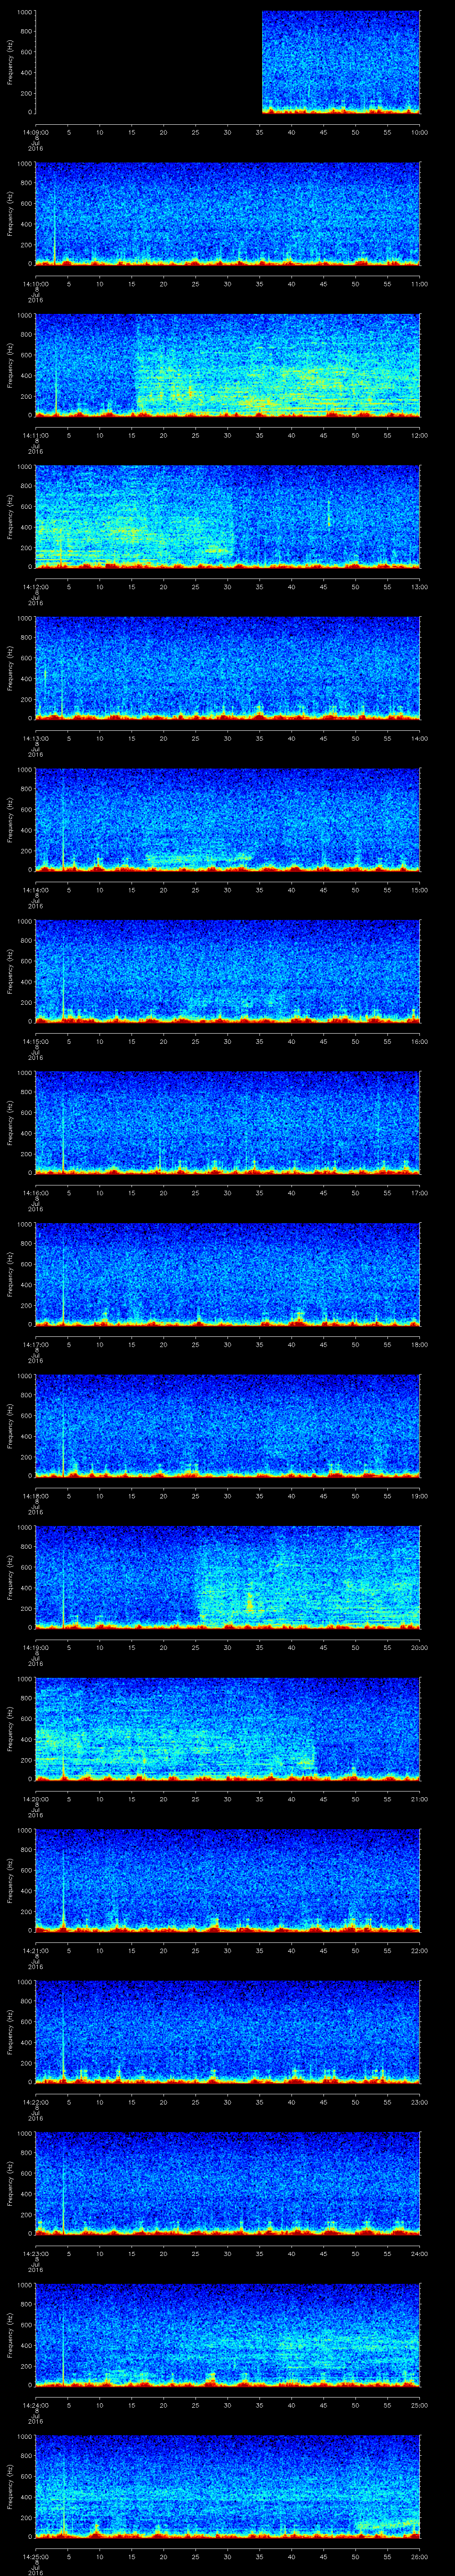
Task: Click the yellow burst near 14:12:45
Action: pos(328,513)
